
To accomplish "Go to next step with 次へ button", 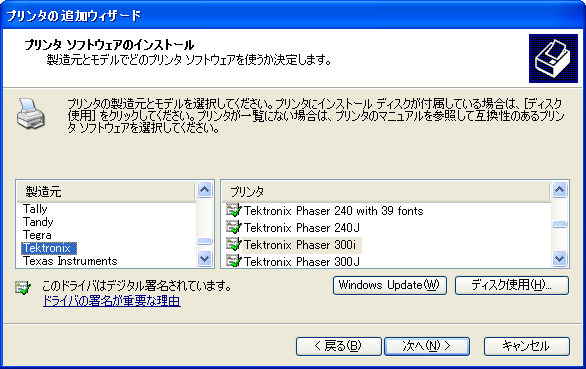I will (x=427, y=346).
